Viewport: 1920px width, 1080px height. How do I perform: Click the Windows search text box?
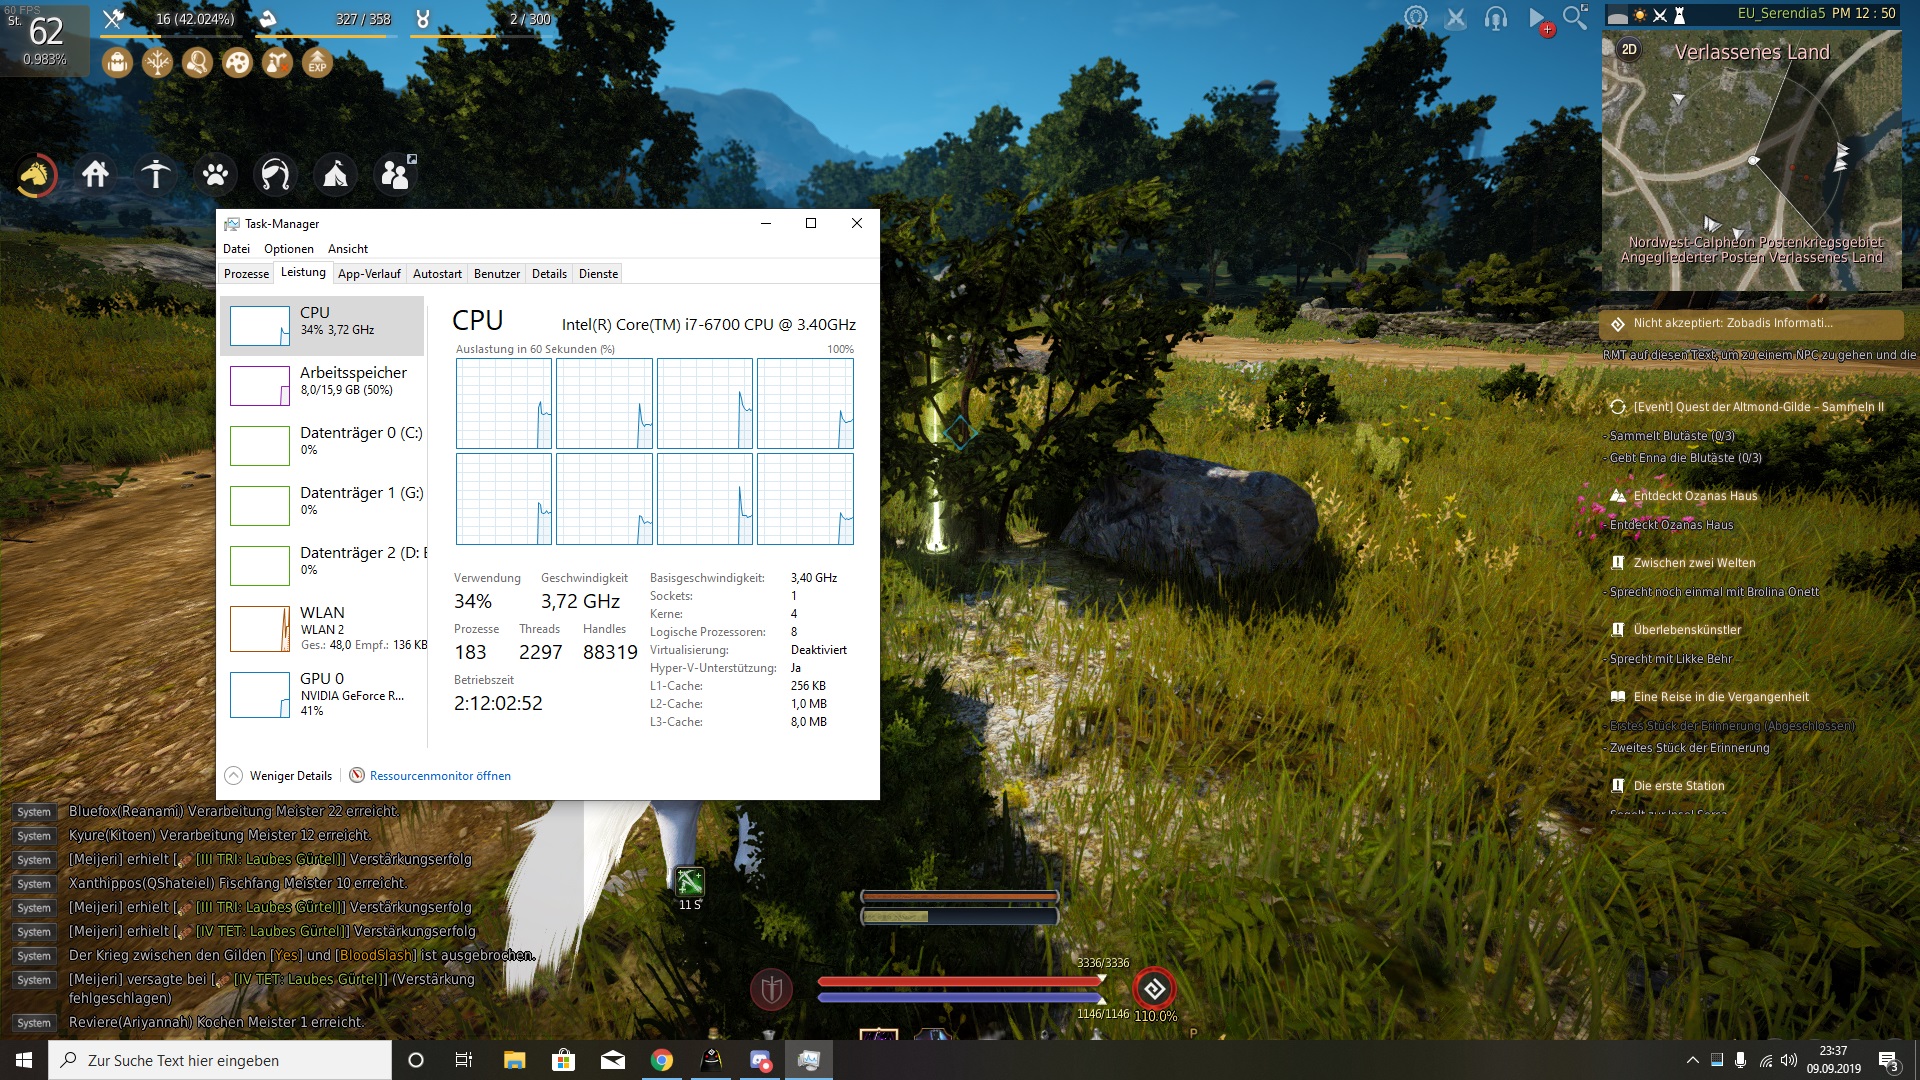[220, 1060]
